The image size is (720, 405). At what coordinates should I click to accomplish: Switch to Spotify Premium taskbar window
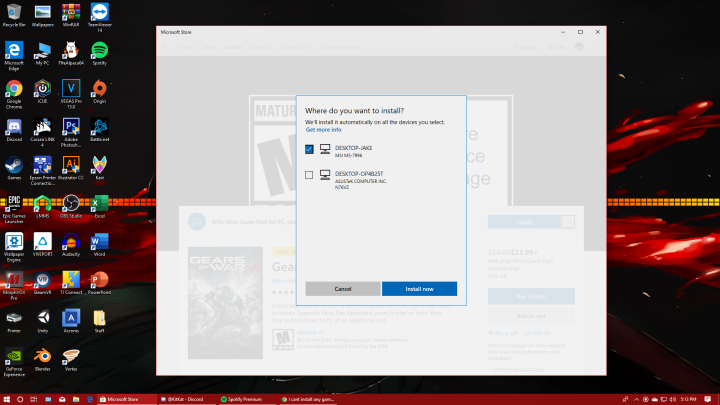(x=241, y=399)
